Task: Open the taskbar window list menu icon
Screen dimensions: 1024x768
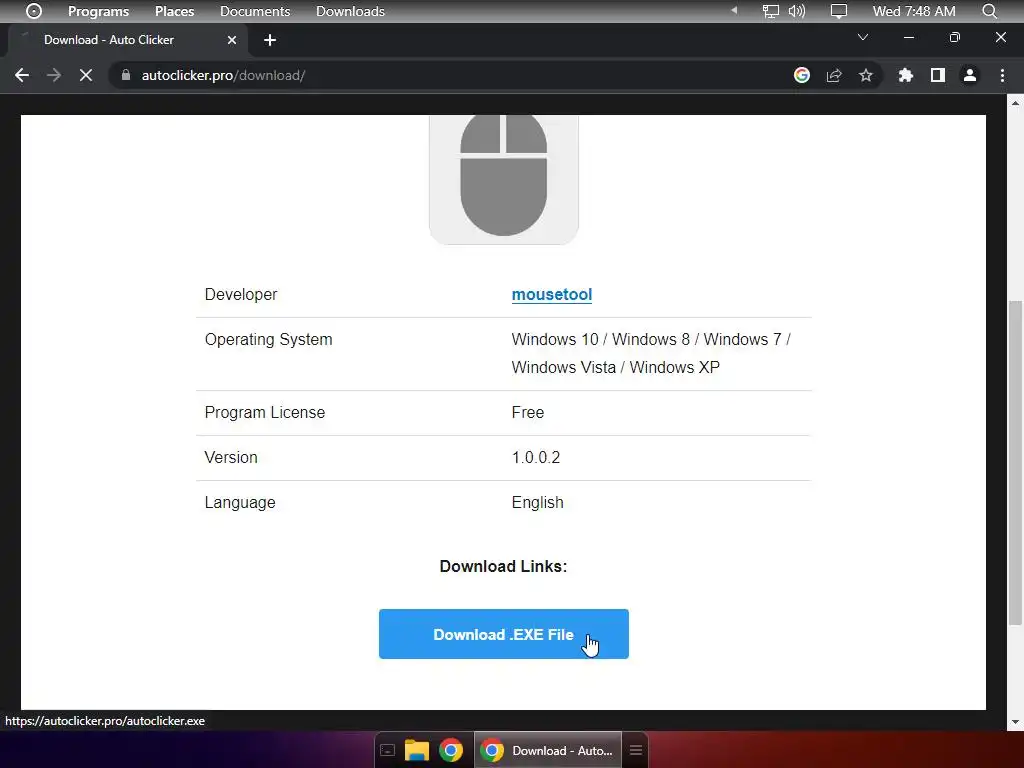Action: pyautogui.click(x=635, y=750)
